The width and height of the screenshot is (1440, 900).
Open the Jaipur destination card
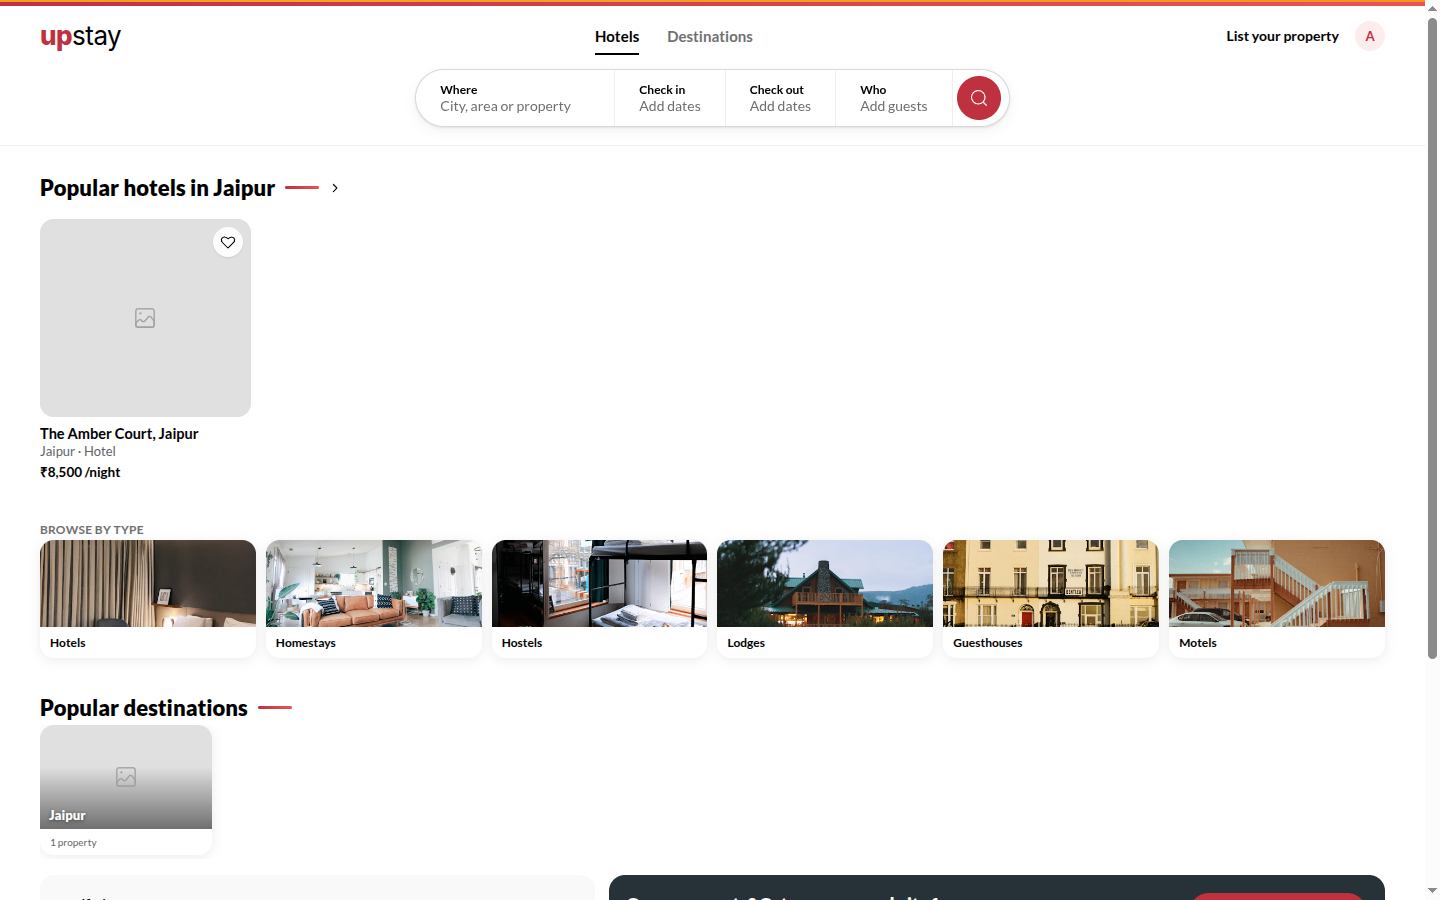point(126,790)
